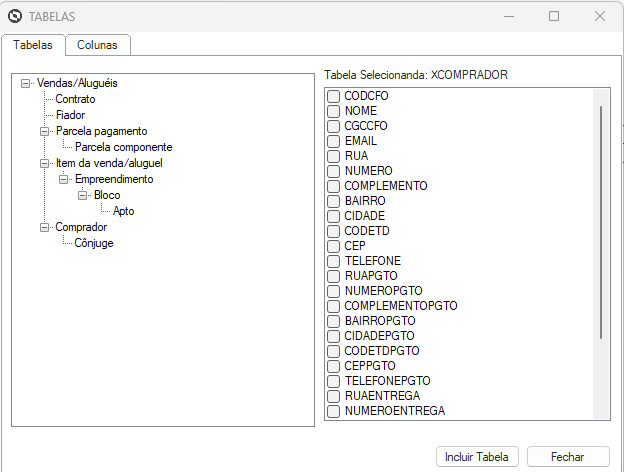The width and height of the screenshot is (624, 472).
Task: Check the CEP column checkbox
Action: 333,246
